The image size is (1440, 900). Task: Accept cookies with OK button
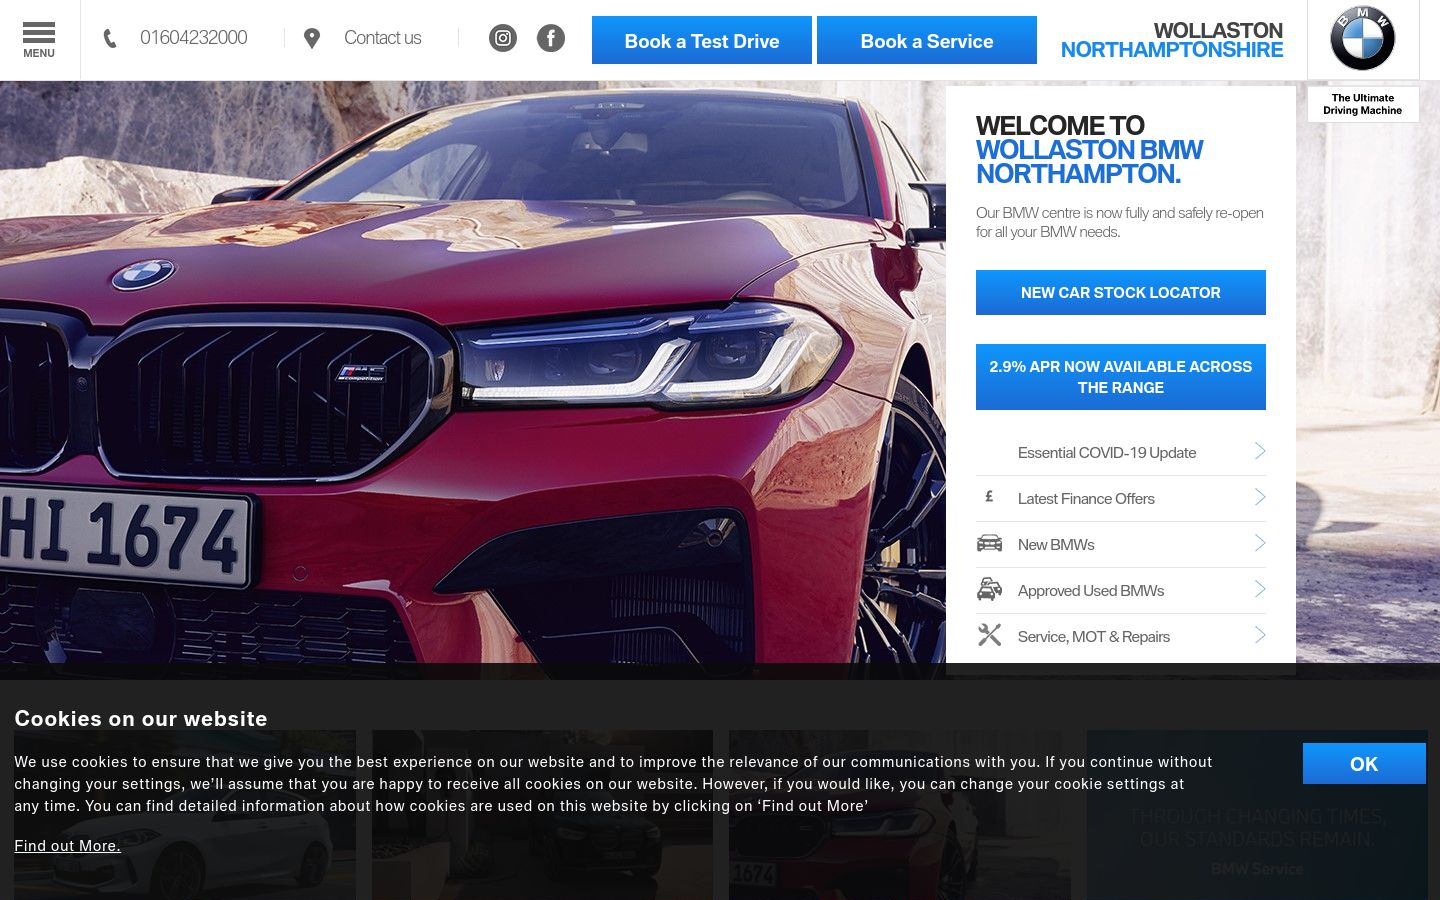pos(1364,764)
